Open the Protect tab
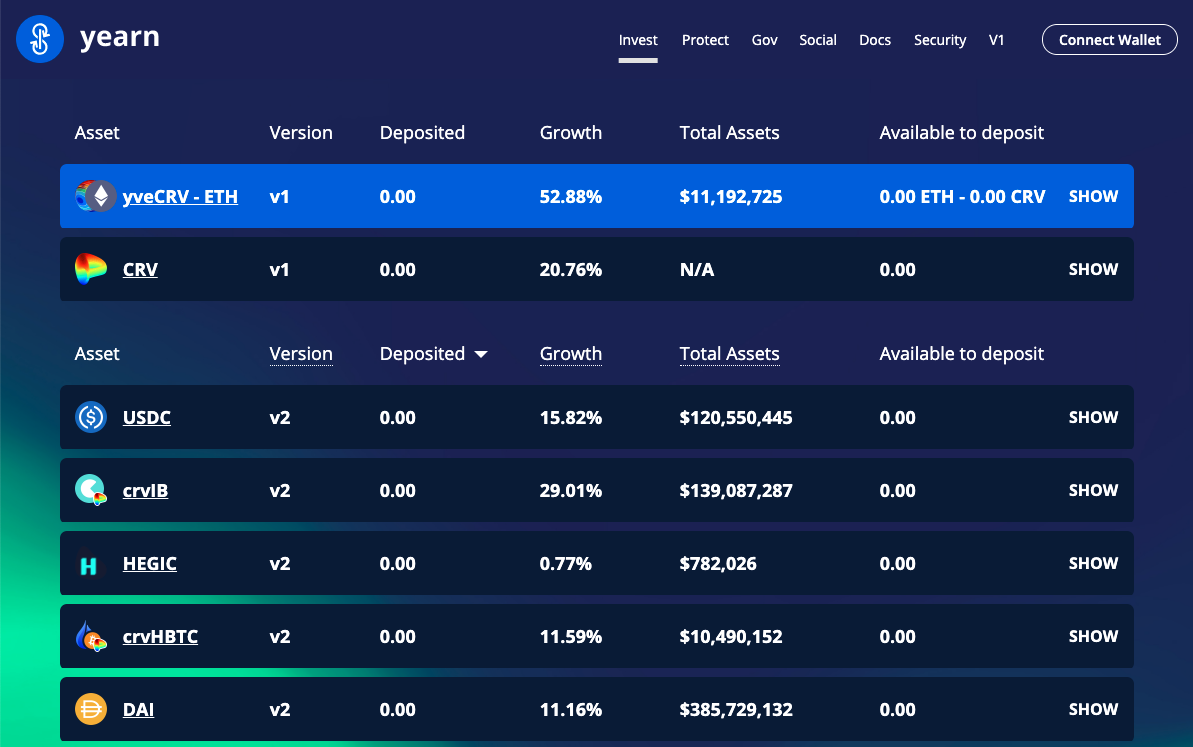This screenshot has height=747, width=1193. (705, 40)
